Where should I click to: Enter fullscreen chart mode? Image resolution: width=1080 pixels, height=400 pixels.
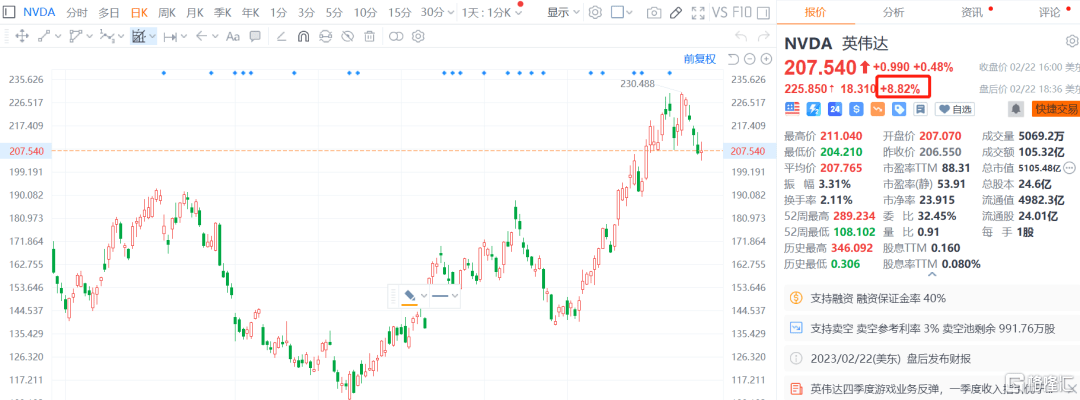point(698,12)
